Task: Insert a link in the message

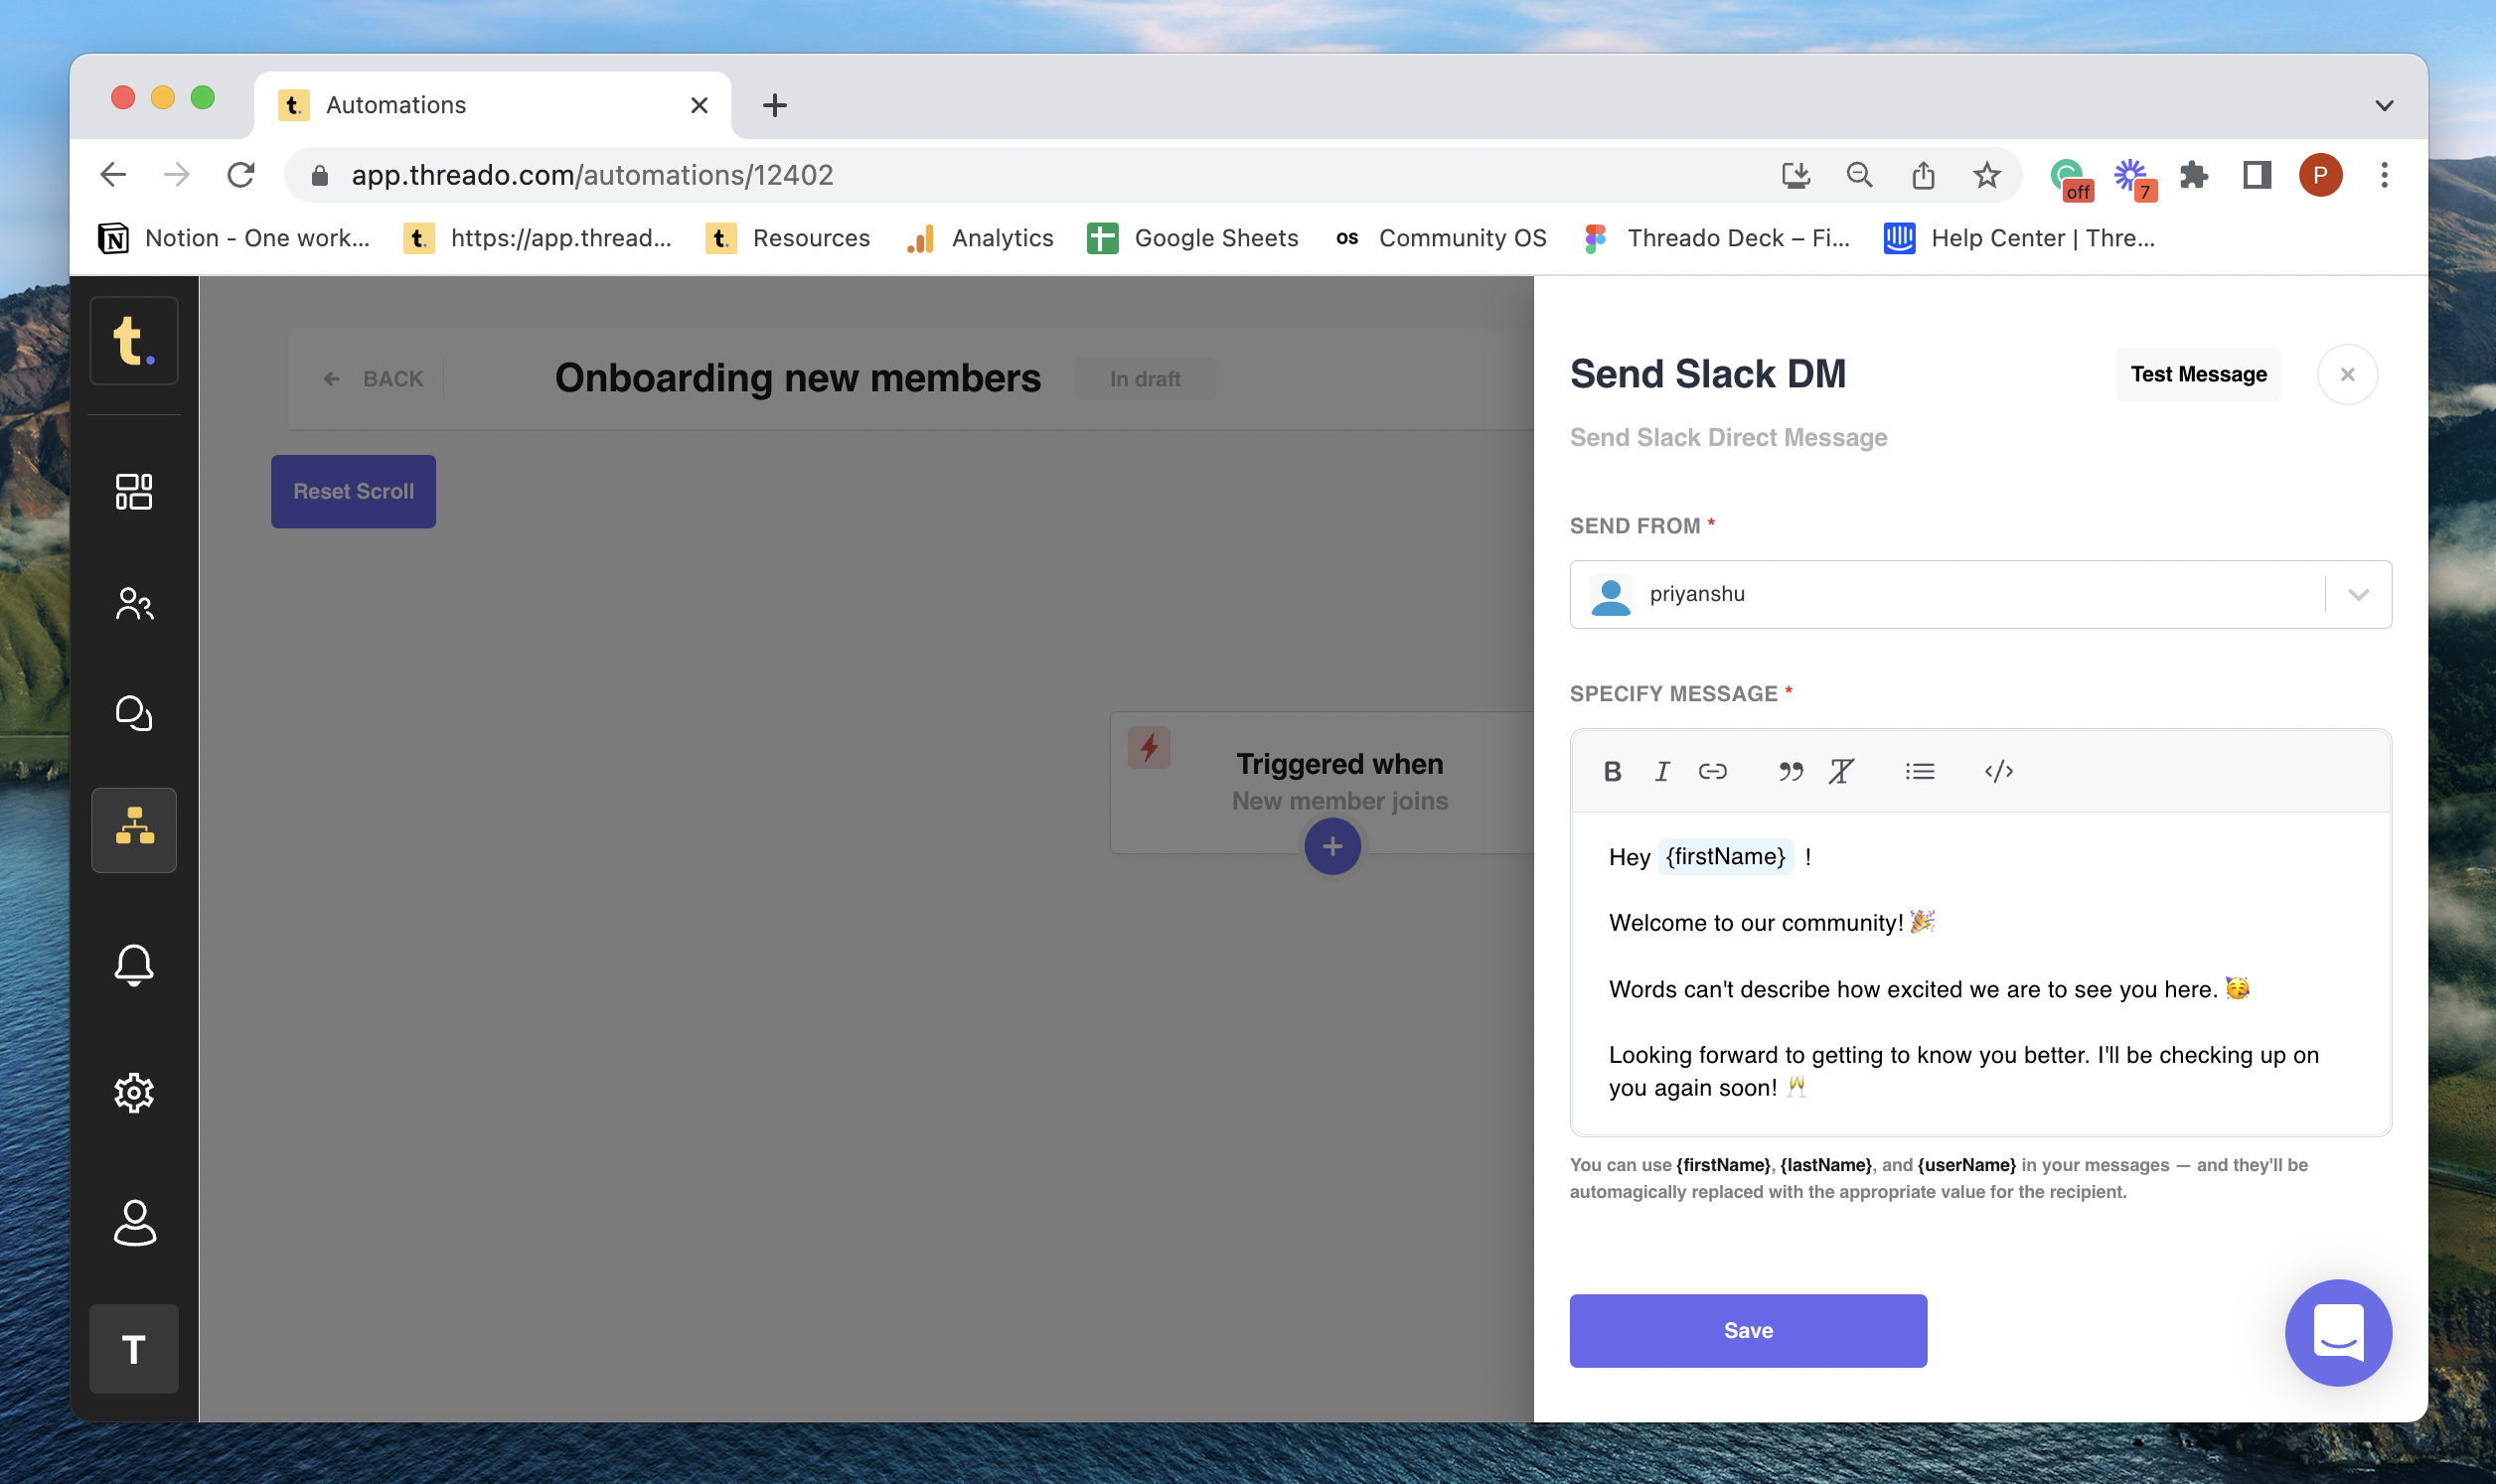Action: tap(1712, 771)
